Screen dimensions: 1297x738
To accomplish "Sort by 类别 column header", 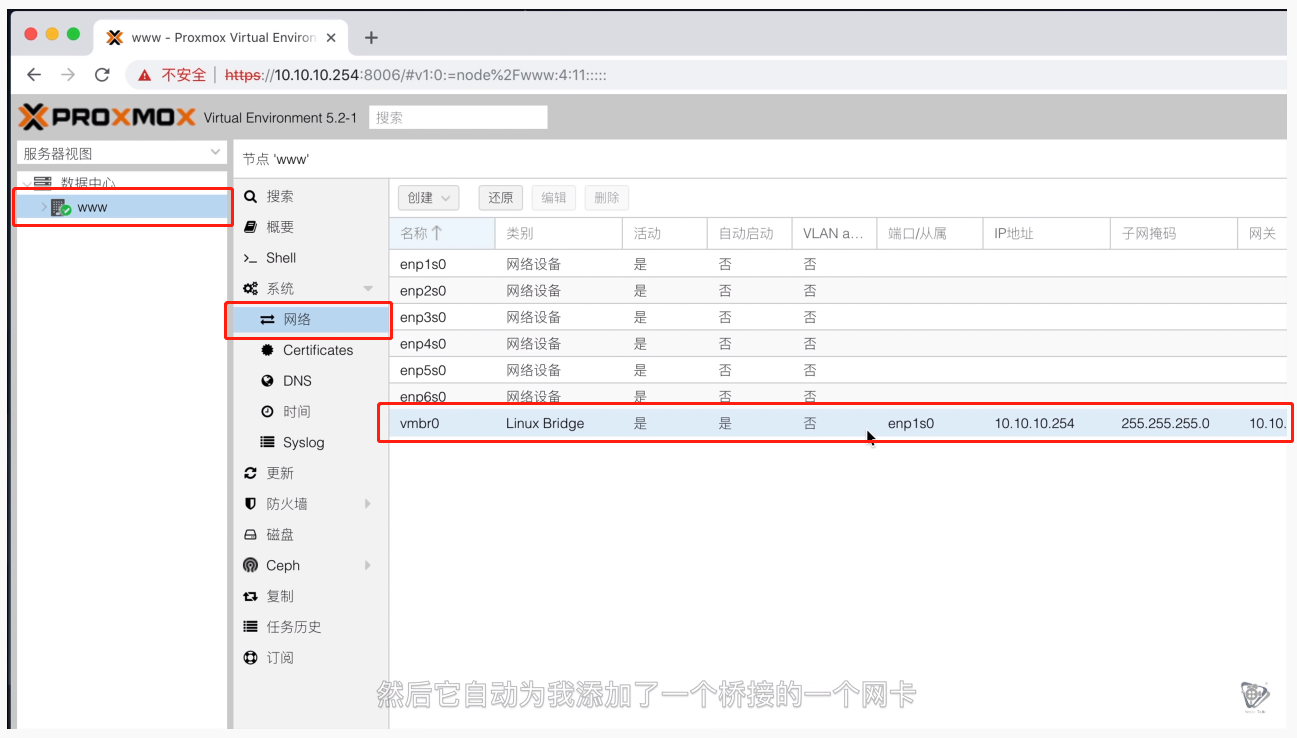I will (x=558, y=233).
